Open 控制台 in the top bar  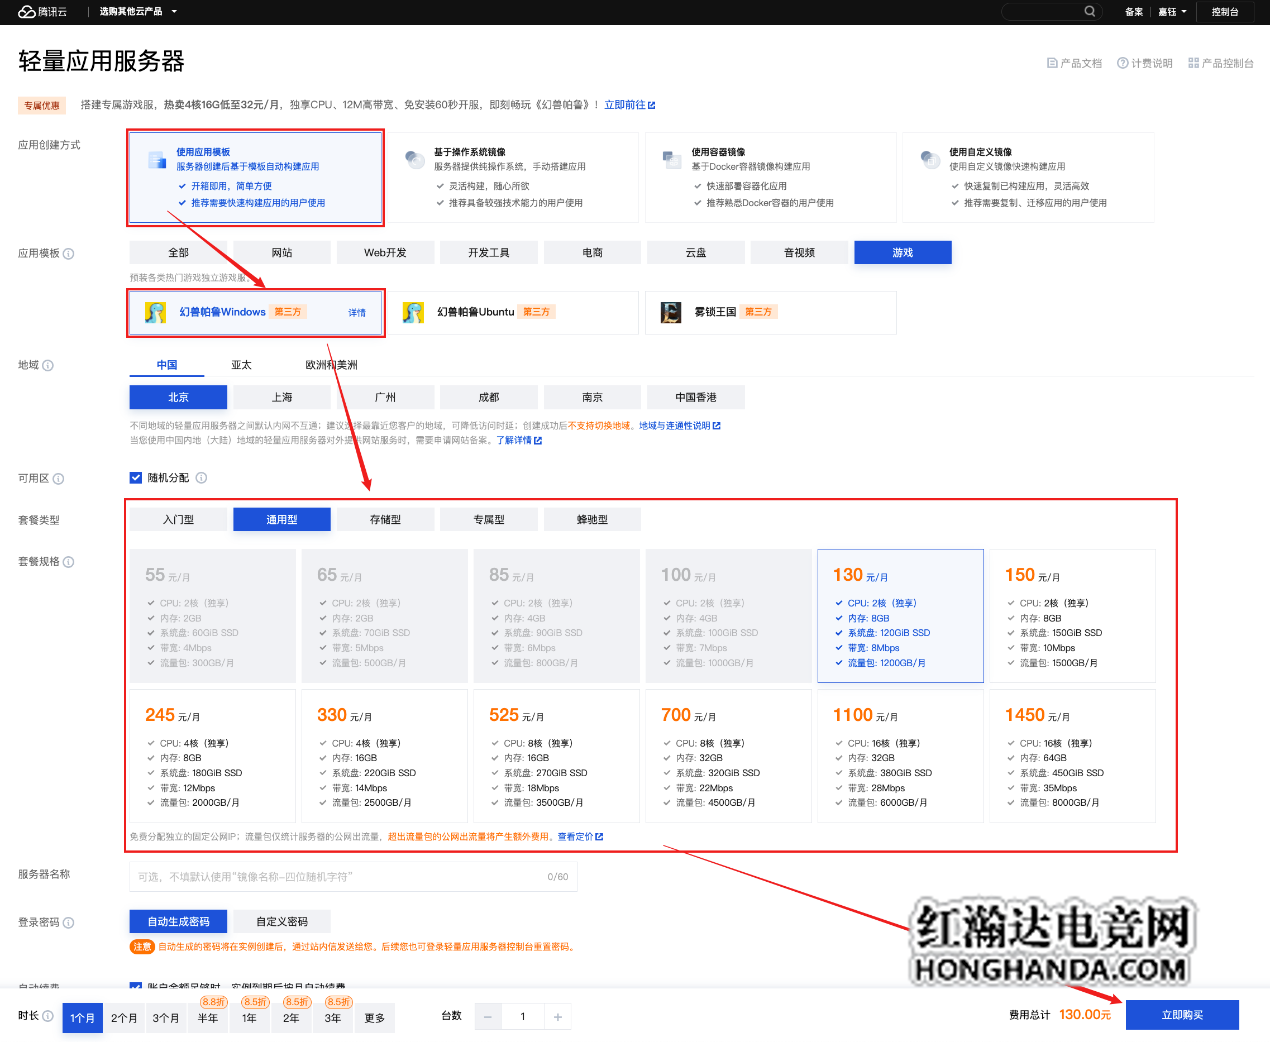[x=1225, y=12]
